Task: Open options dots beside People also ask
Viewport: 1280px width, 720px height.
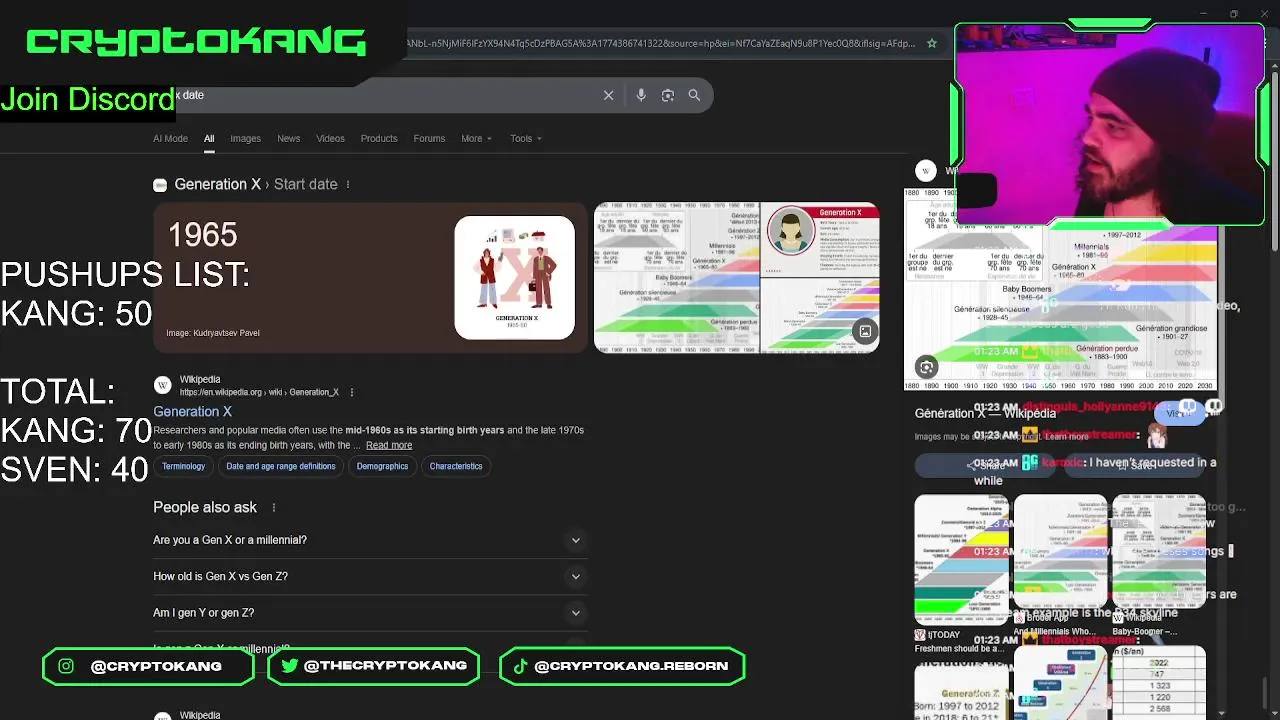Action: [273, 507]
